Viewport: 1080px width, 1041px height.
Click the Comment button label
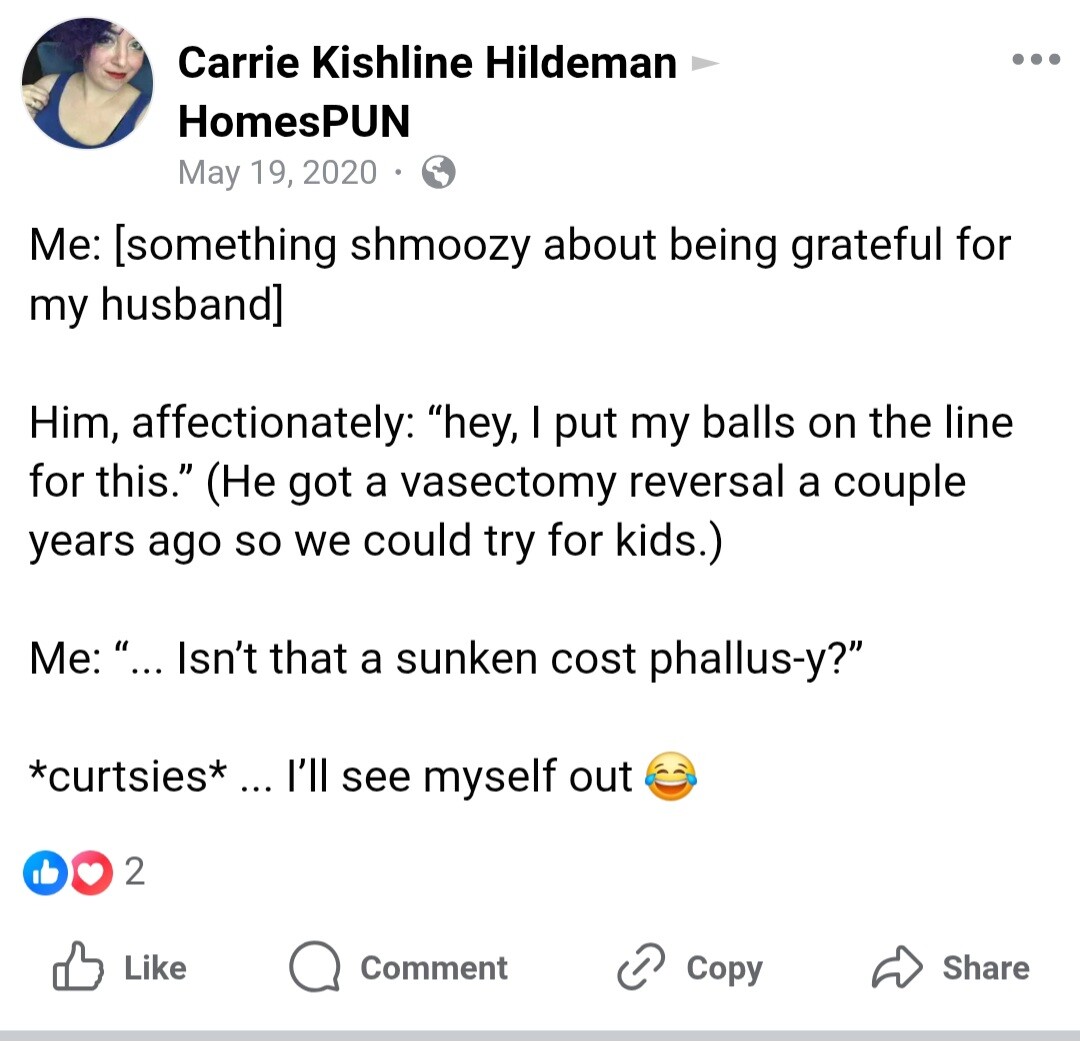434,968
